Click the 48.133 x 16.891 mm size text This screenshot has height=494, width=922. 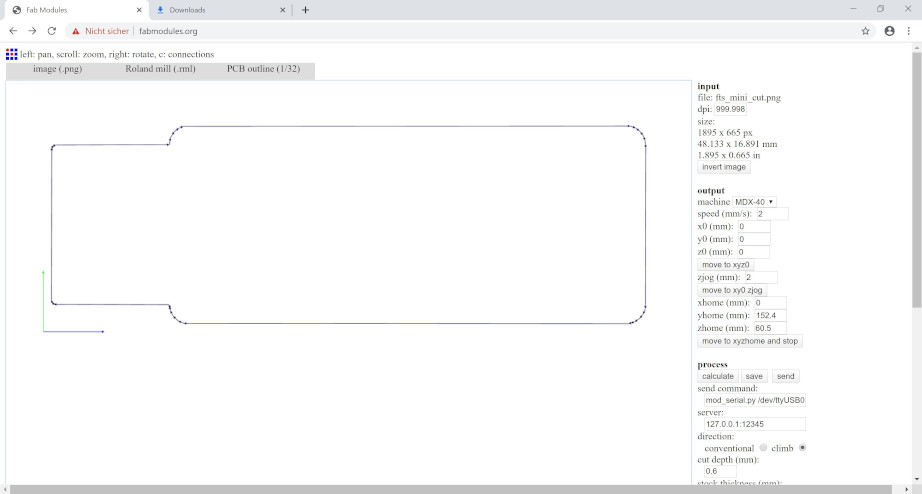coord(737,144)
